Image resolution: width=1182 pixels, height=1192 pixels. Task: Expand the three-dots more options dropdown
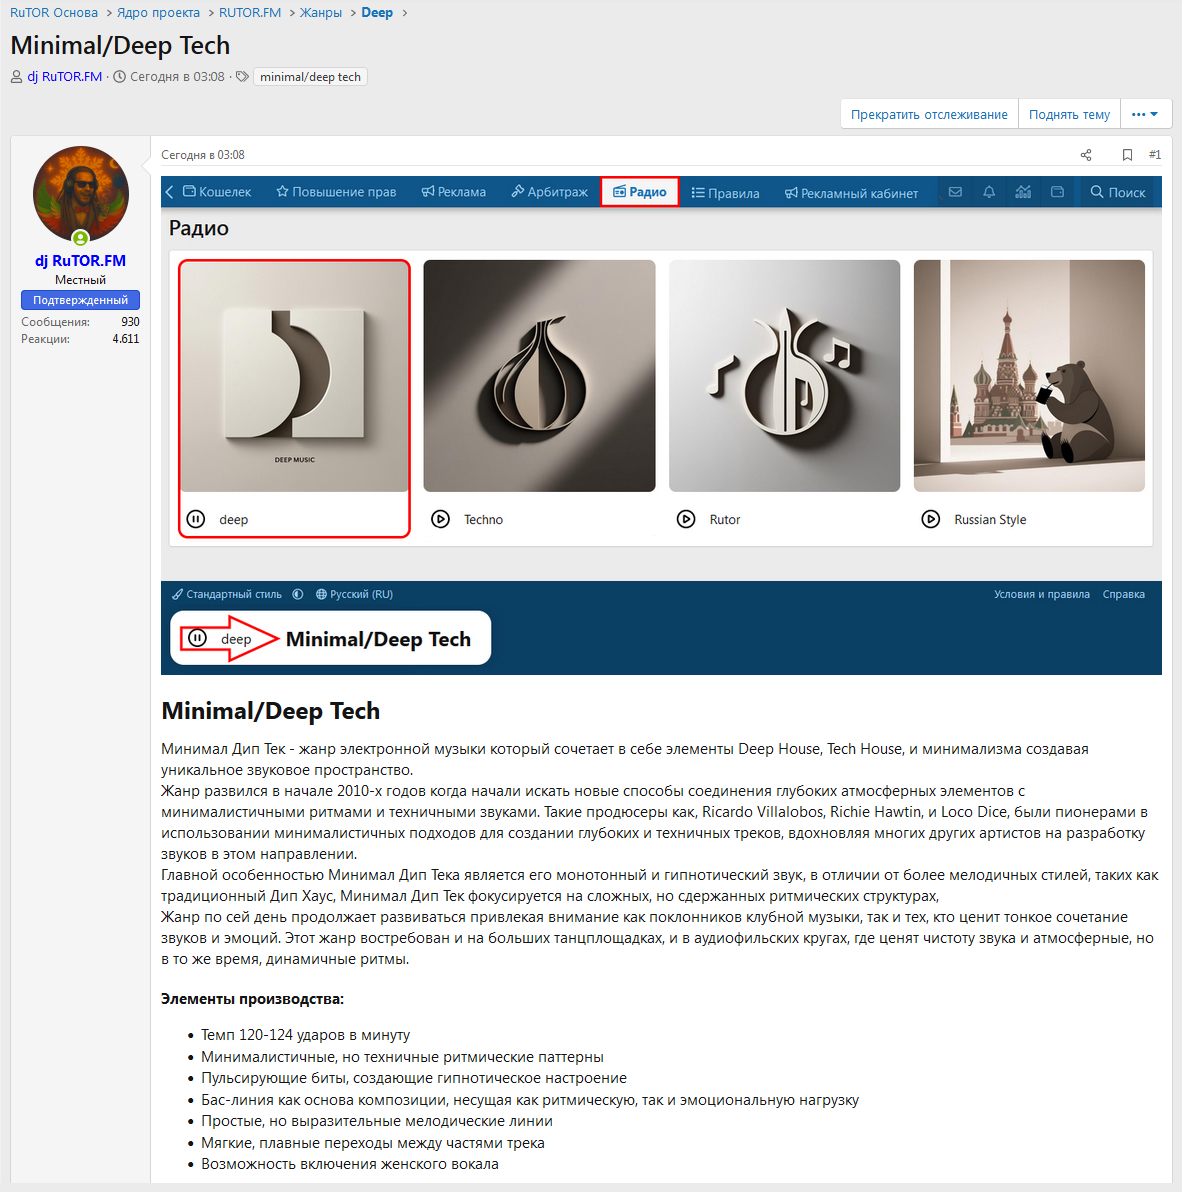pos(1145,114)
